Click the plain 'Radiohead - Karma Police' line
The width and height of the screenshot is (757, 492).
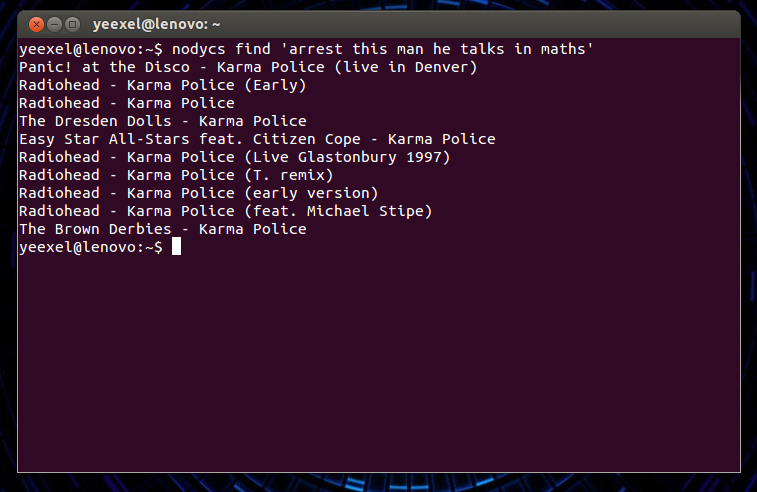tap(127, 103)
